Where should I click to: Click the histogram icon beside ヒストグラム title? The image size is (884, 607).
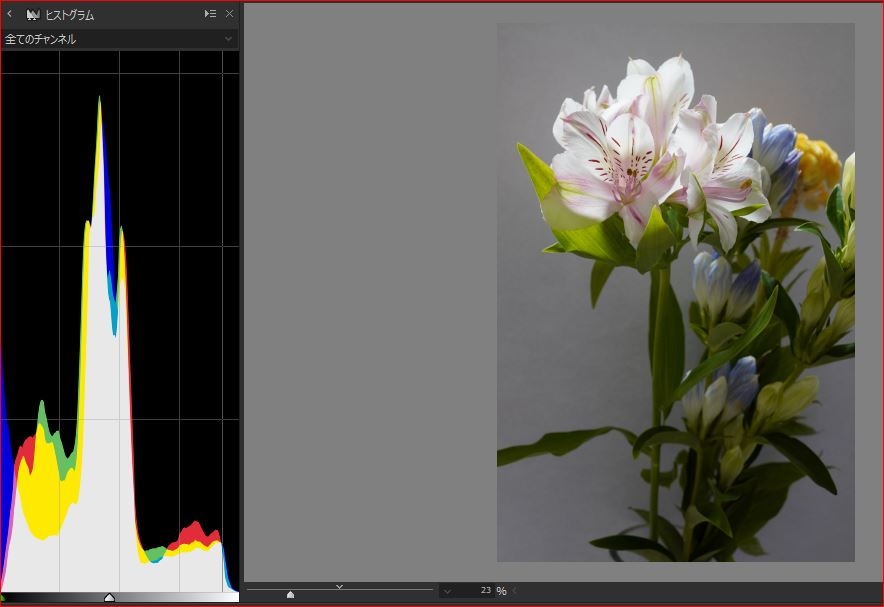(33, 15)
